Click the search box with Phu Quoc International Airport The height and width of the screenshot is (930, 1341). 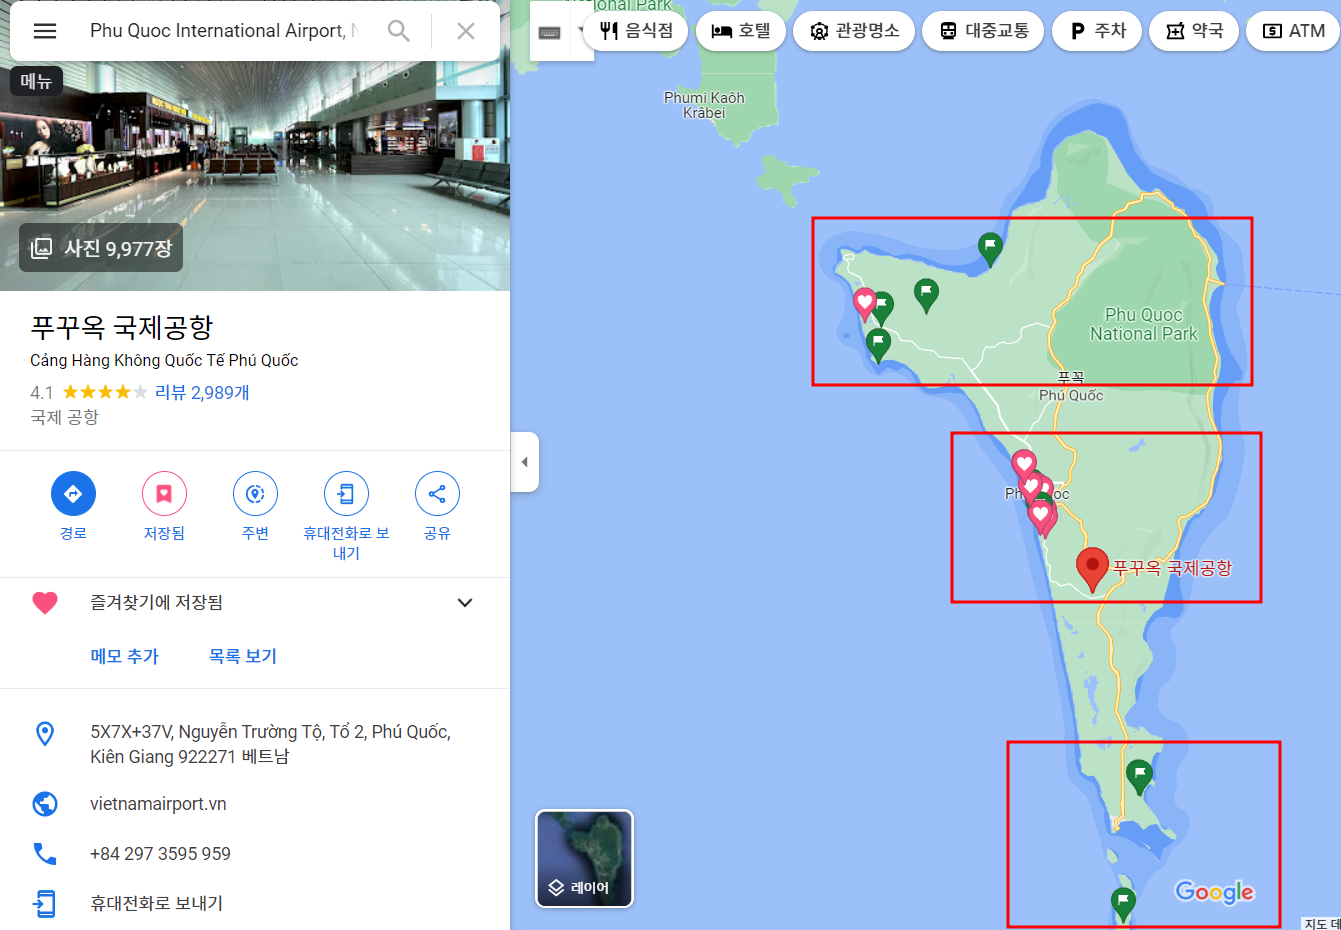click(x=223, y=31)
